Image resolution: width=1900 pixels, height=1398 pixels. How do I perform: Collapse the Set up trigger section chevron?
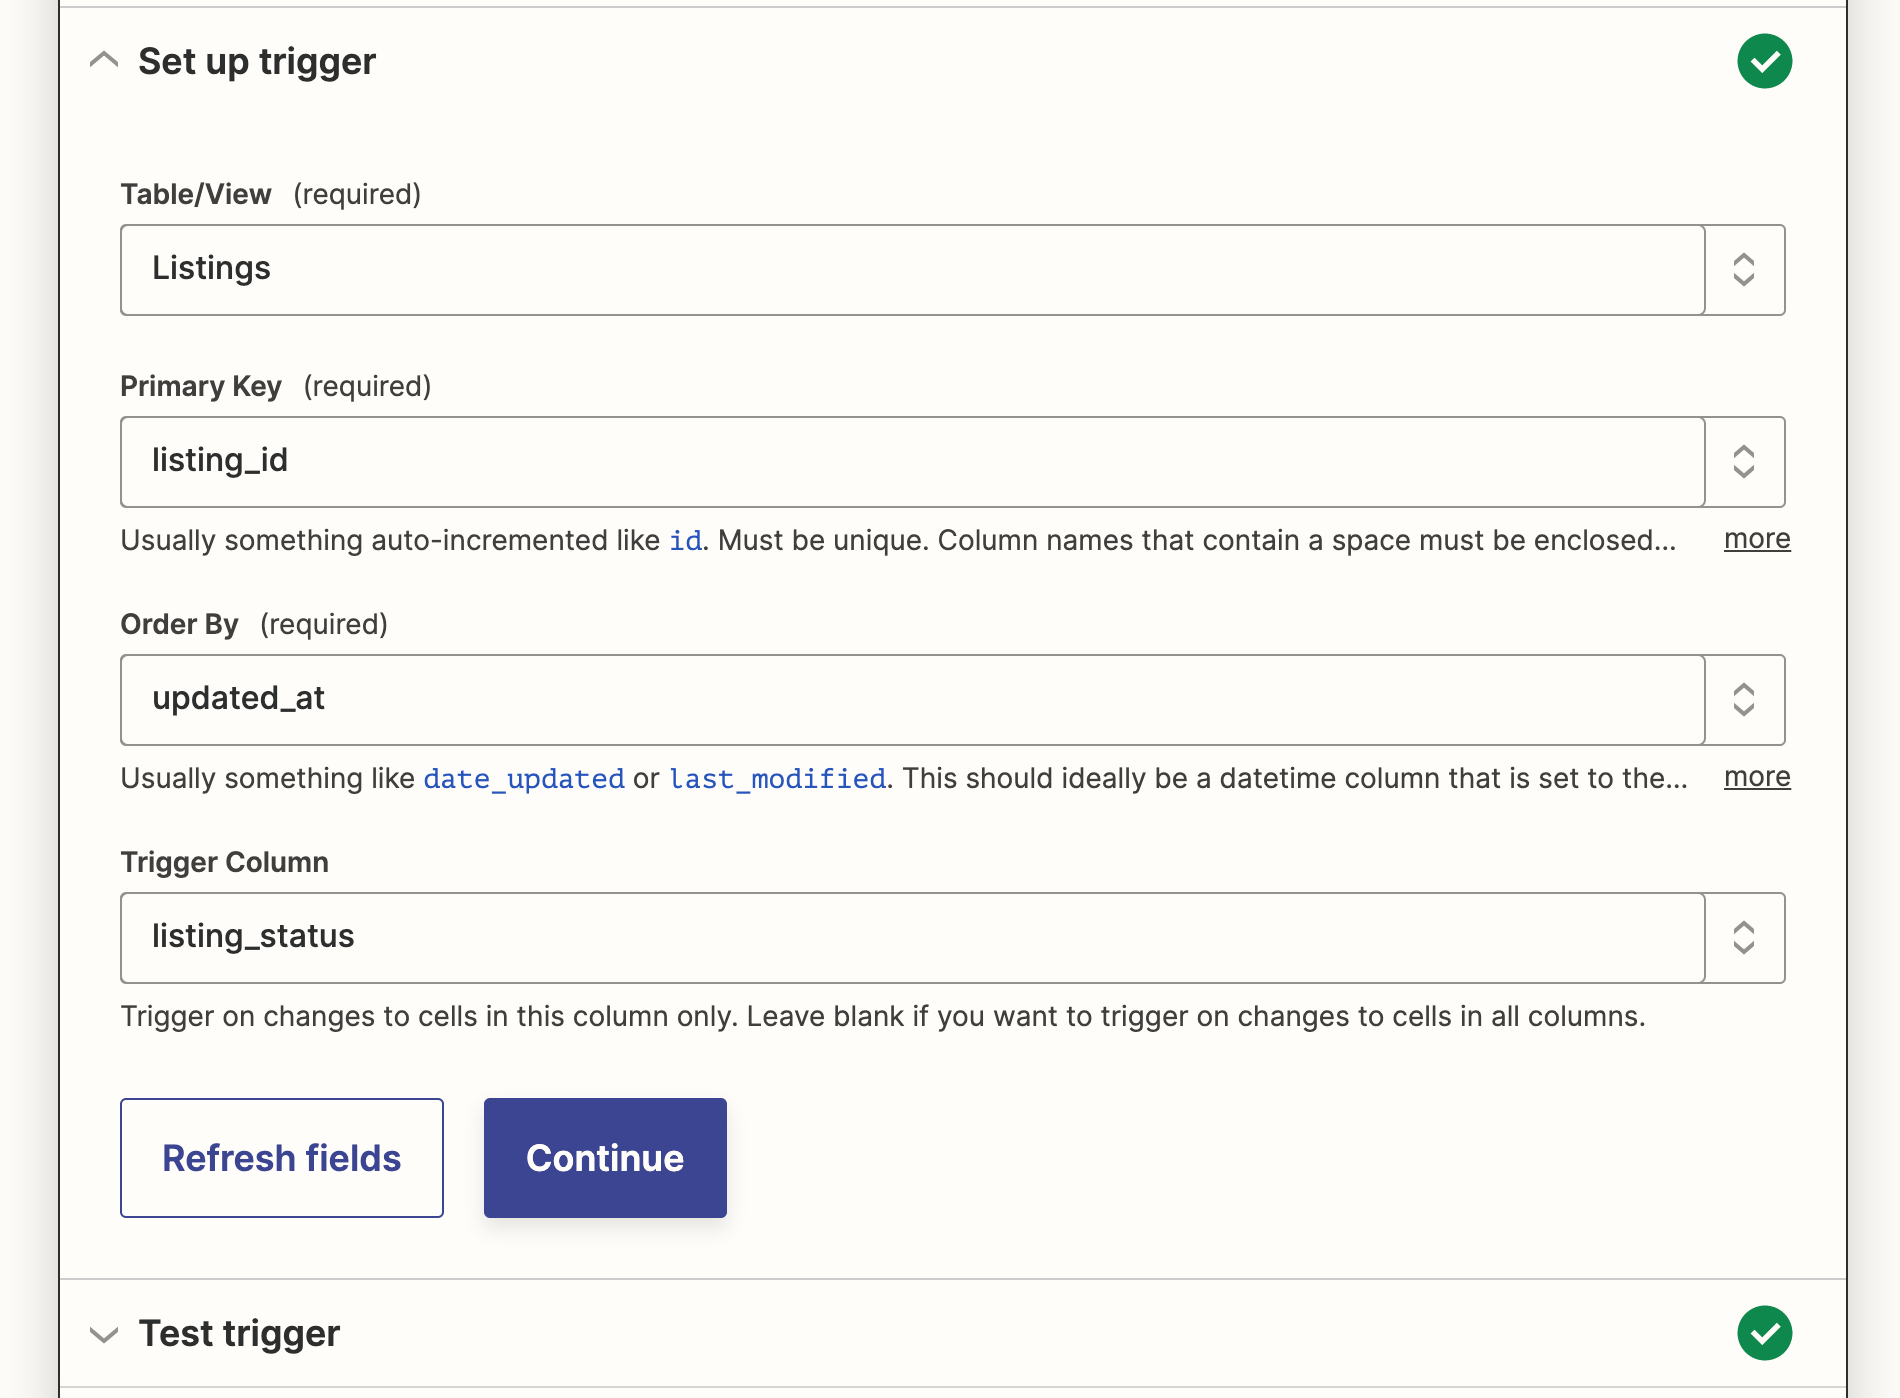104,61
